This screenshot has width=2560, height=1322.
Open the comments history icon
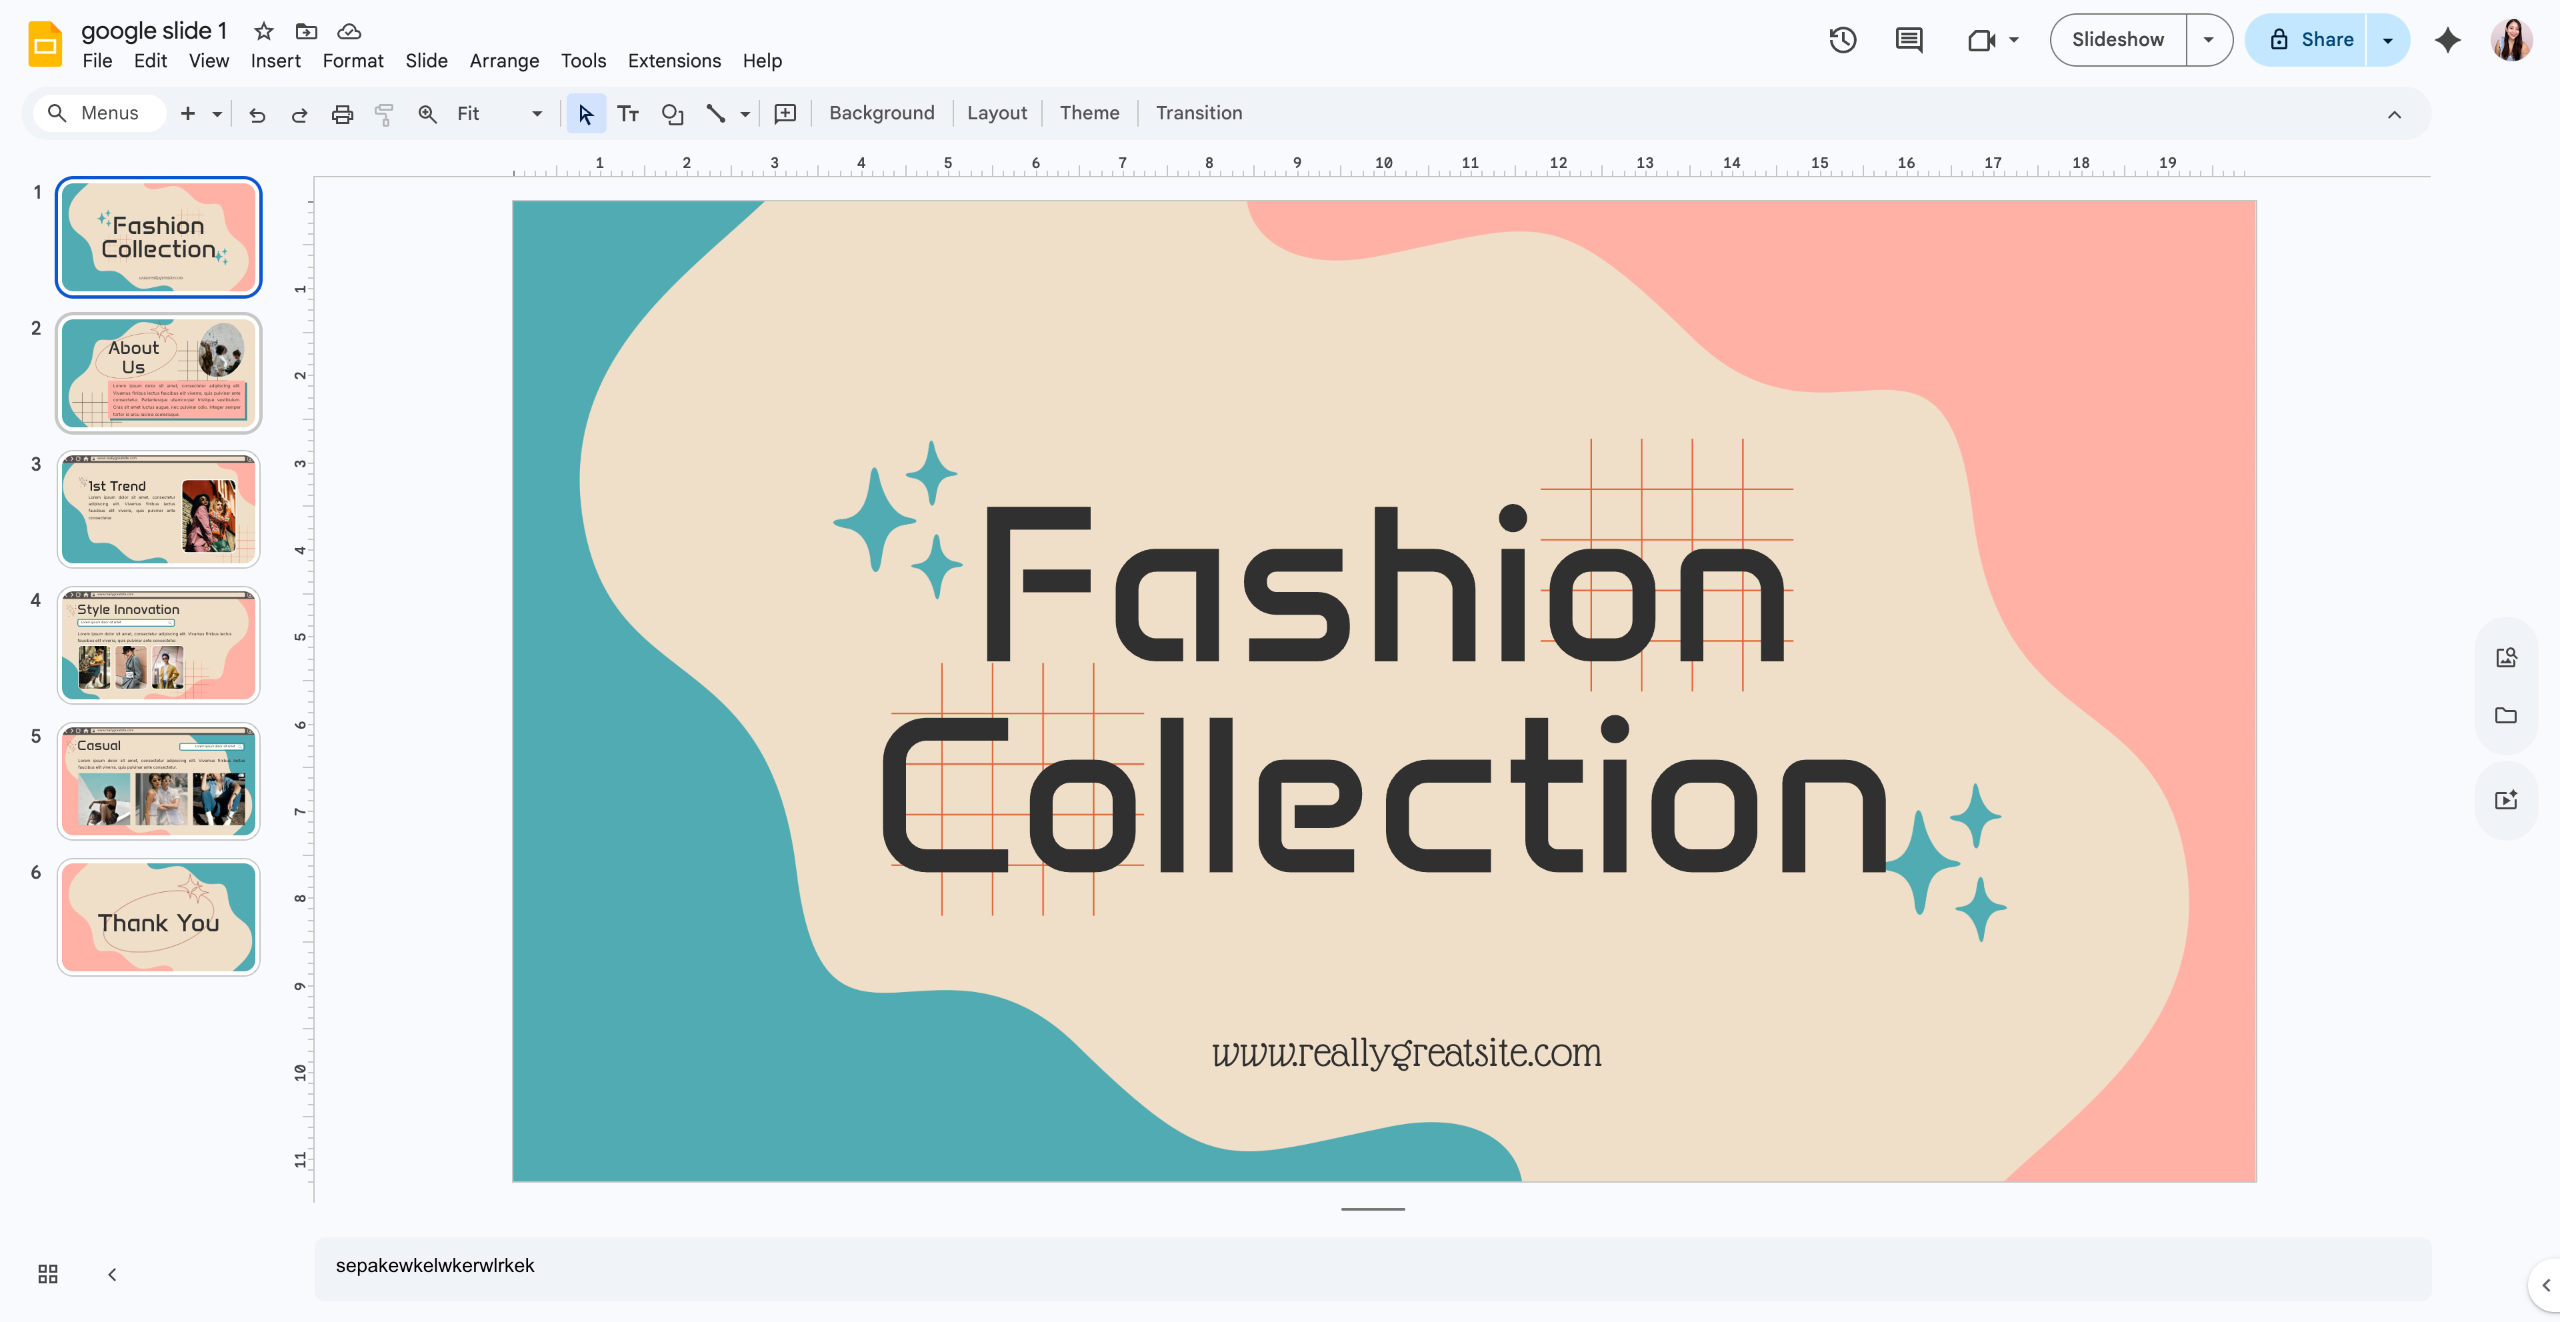[1909, 40]
